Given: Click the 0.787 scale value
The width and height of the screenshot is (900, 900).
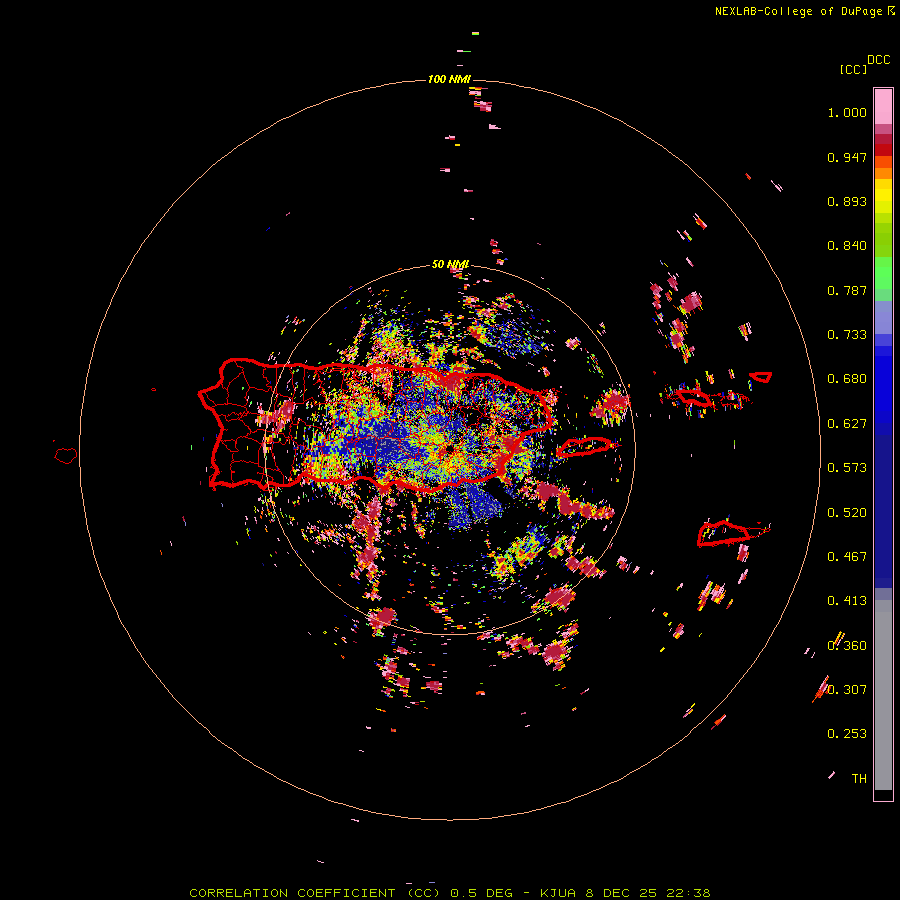Looking at the screenshot, I should pyautogui.click(x=847, y=290).
